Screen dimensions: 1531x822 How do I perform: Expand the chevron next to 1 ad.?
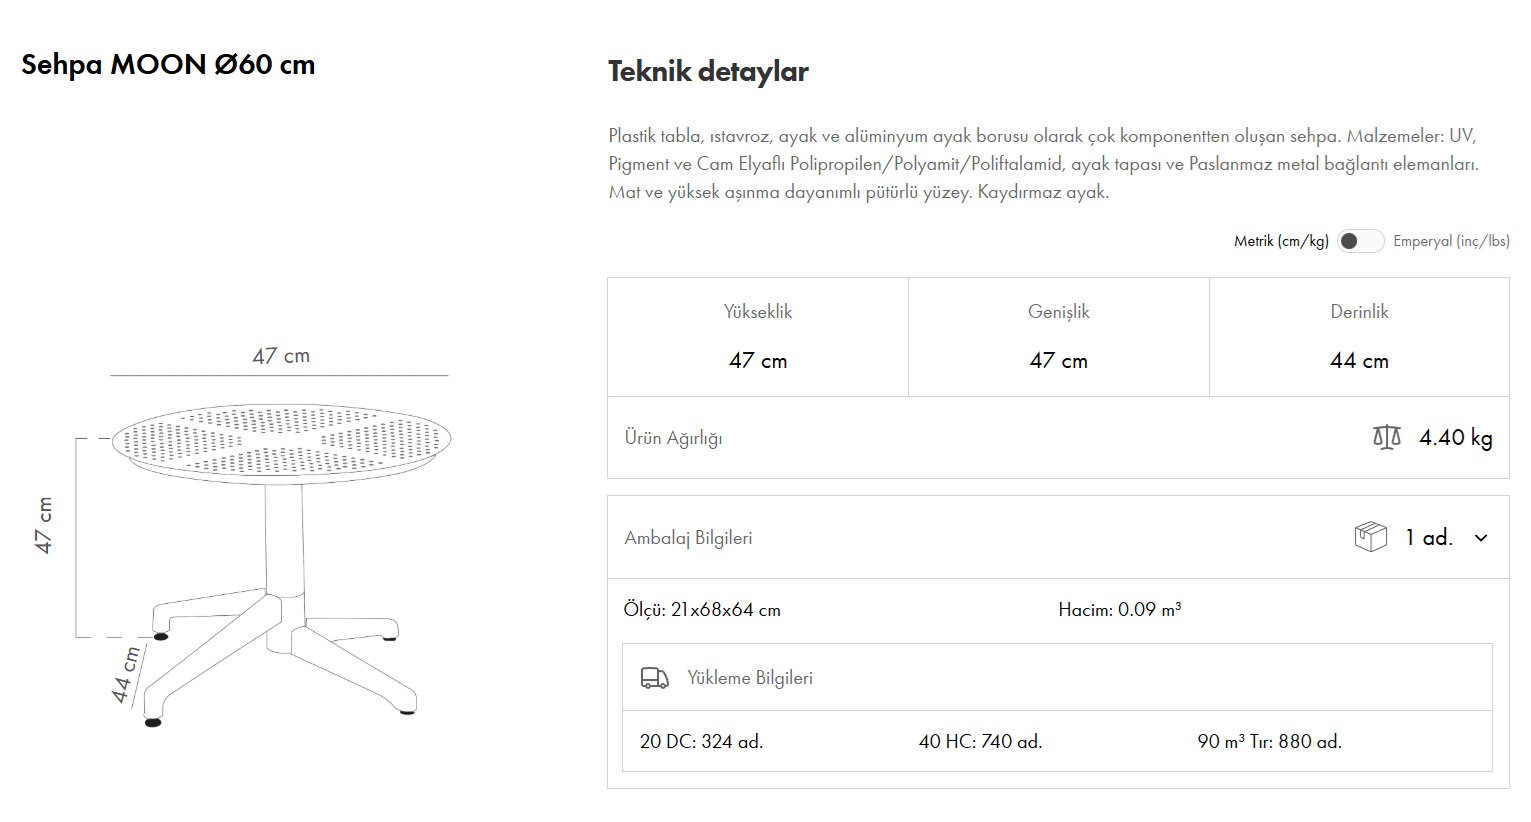point(1481,538)
